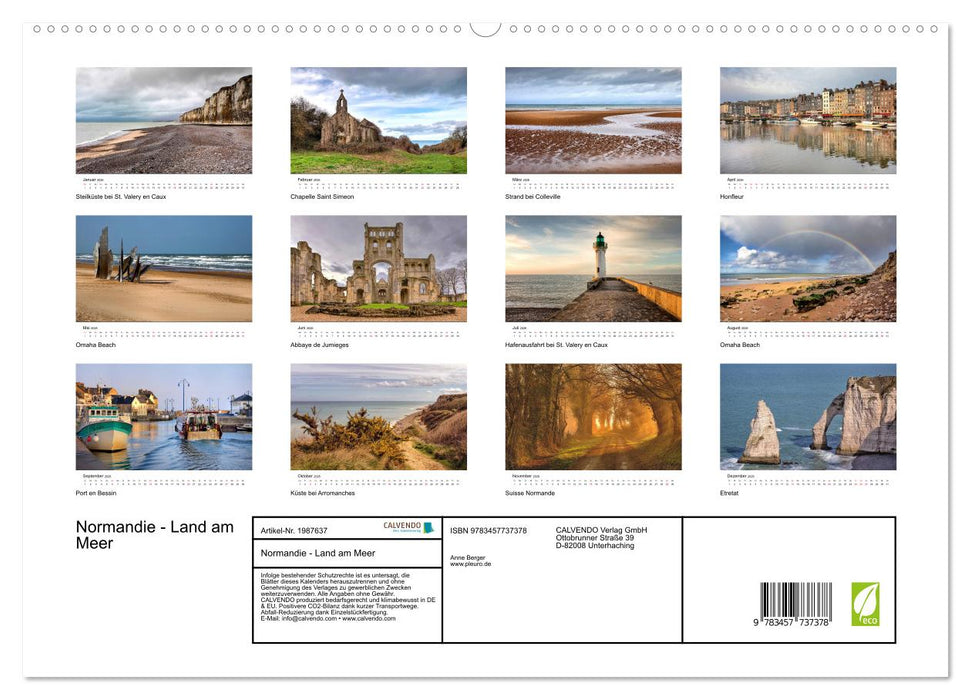971x700 pixels.
Task: Select the Omaha Beach May thumbnail
Action: pyautogui.click(x=164, y=267)
